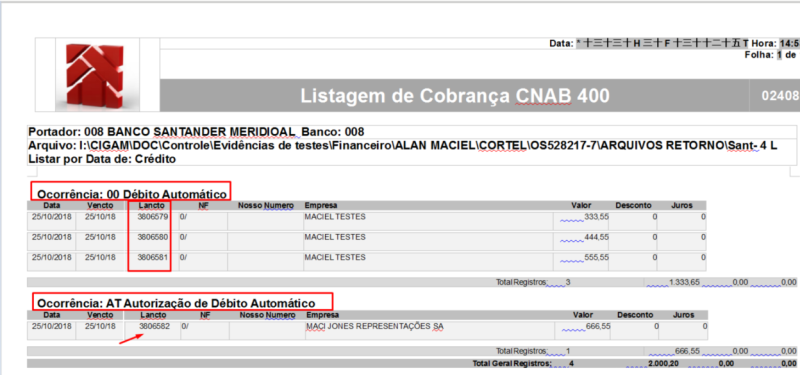Click Nosso Numero header in 00 Débito Automático table
The width and height of the screenshot is (800, 375).
click(x=266, y=206)
